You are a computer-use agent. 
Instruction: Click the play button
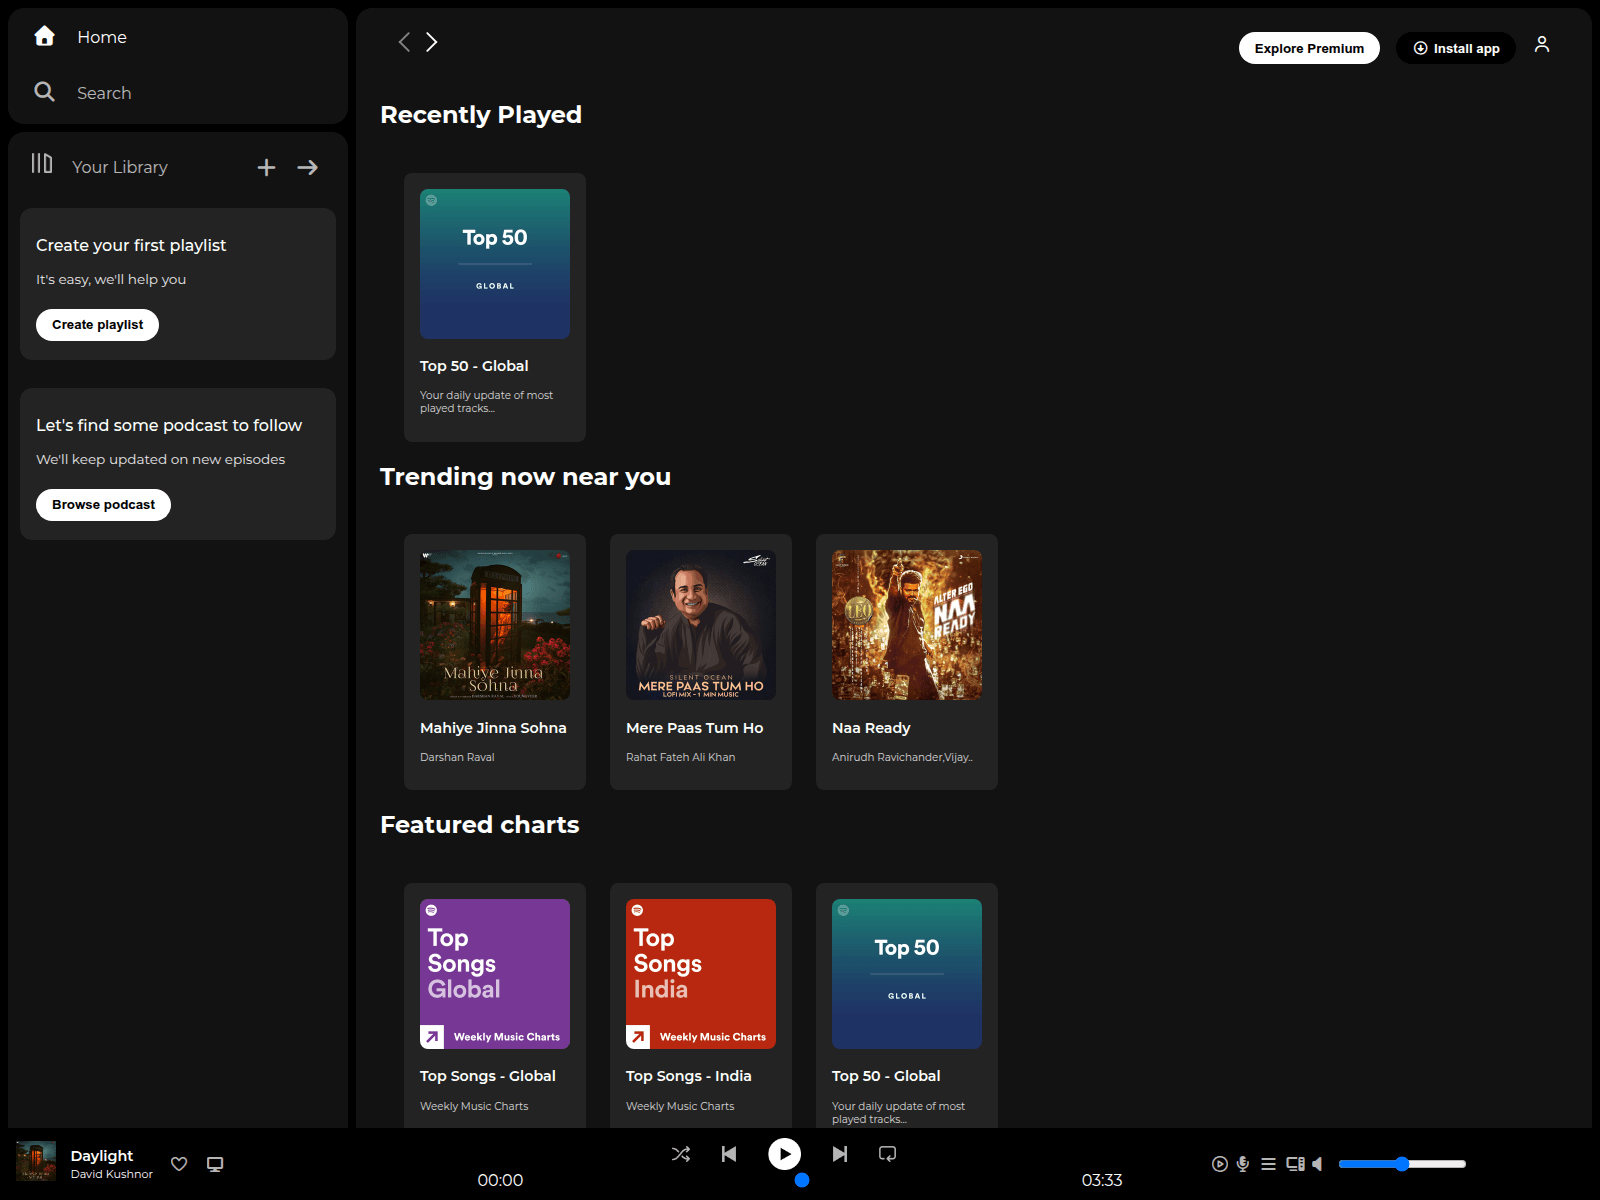click(x=784, y=1154)
